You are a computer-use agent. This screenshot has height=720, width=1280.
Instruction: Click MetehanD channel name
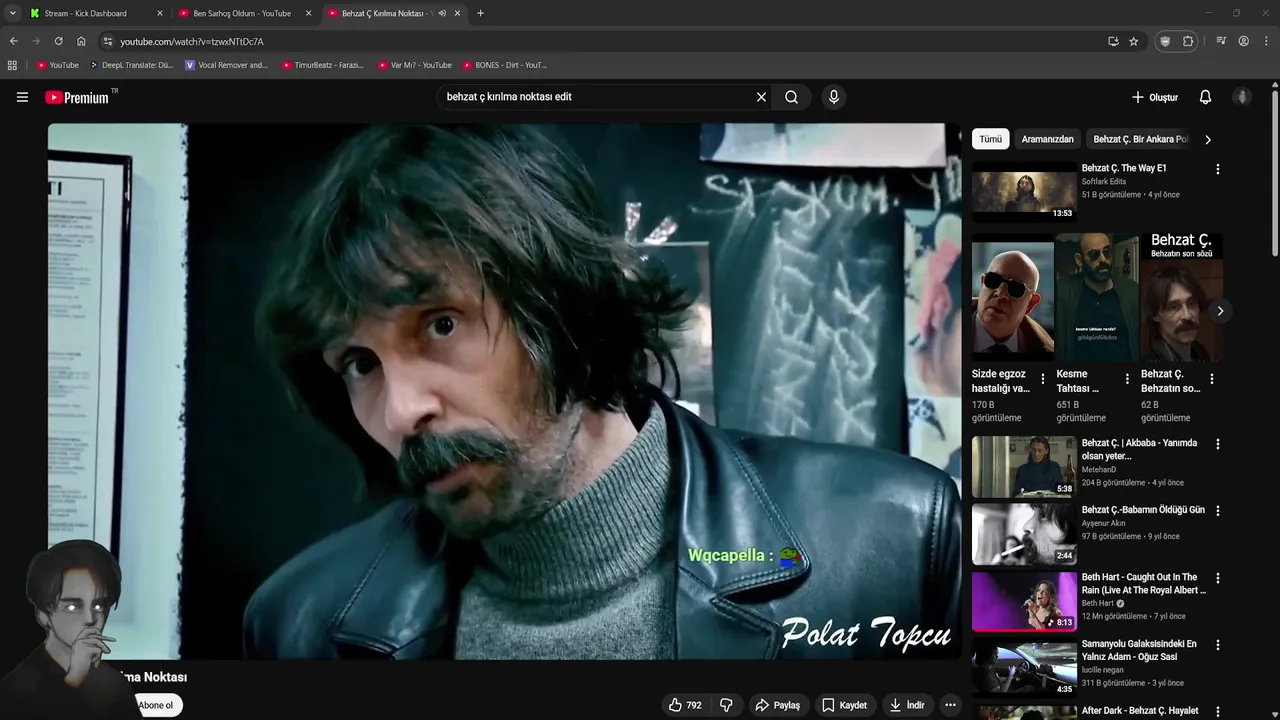tap(1098, 469)
